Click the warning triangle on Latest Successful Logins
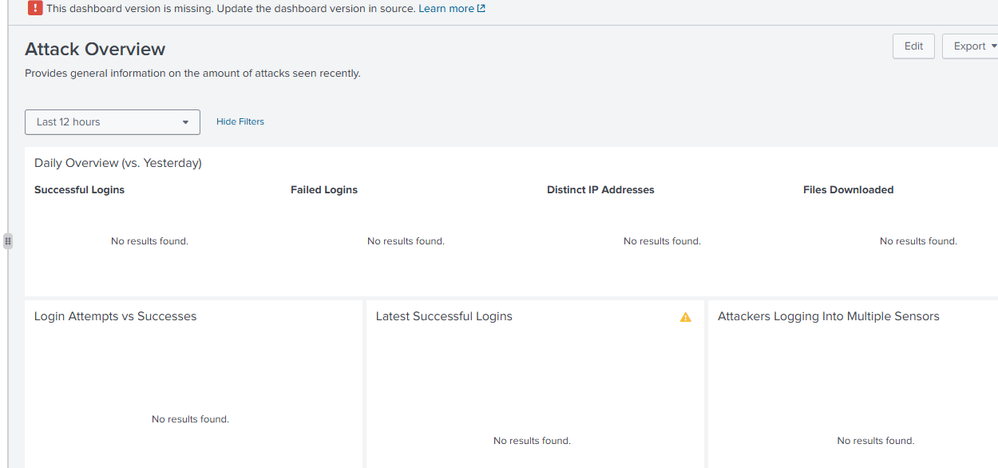998x468 pixels. coord(685,317)
